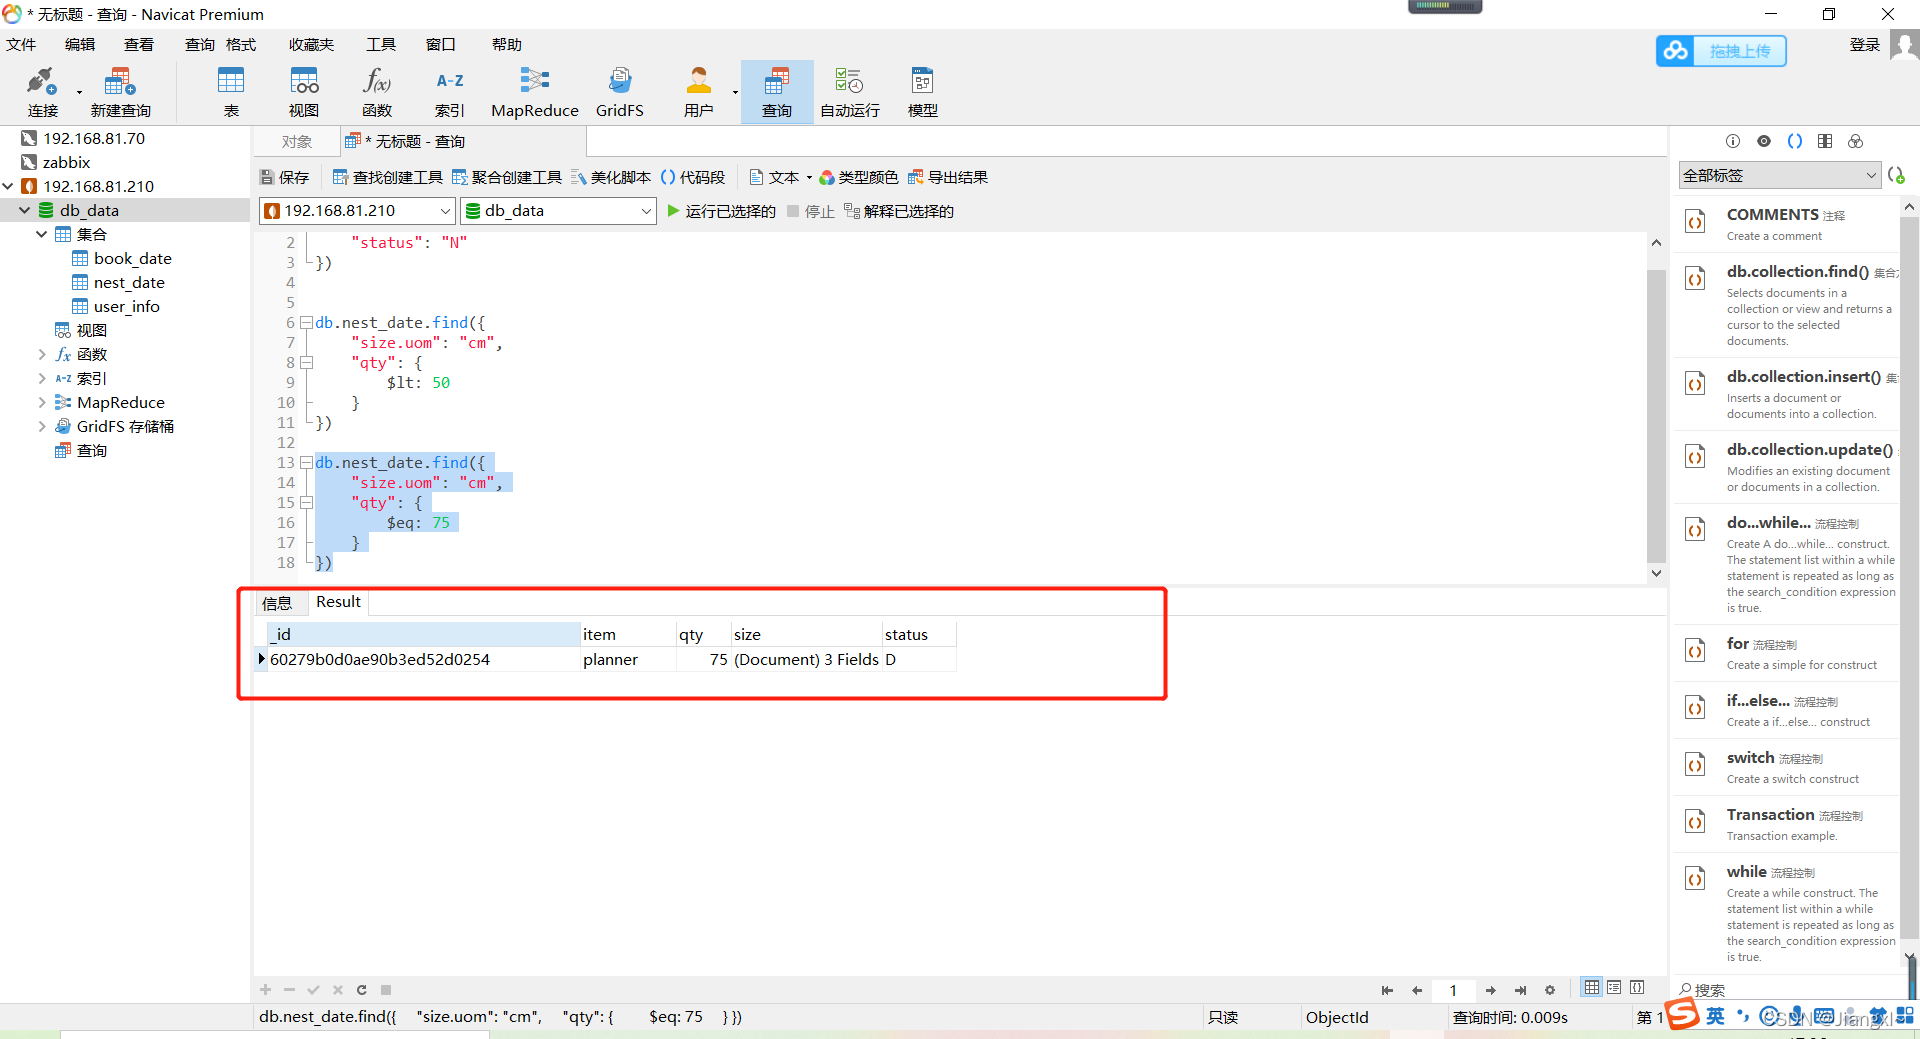Open the View (视图) toolbar icon
The width and height of the screenshot is (1920, 1039).
(x=304, y=92)
